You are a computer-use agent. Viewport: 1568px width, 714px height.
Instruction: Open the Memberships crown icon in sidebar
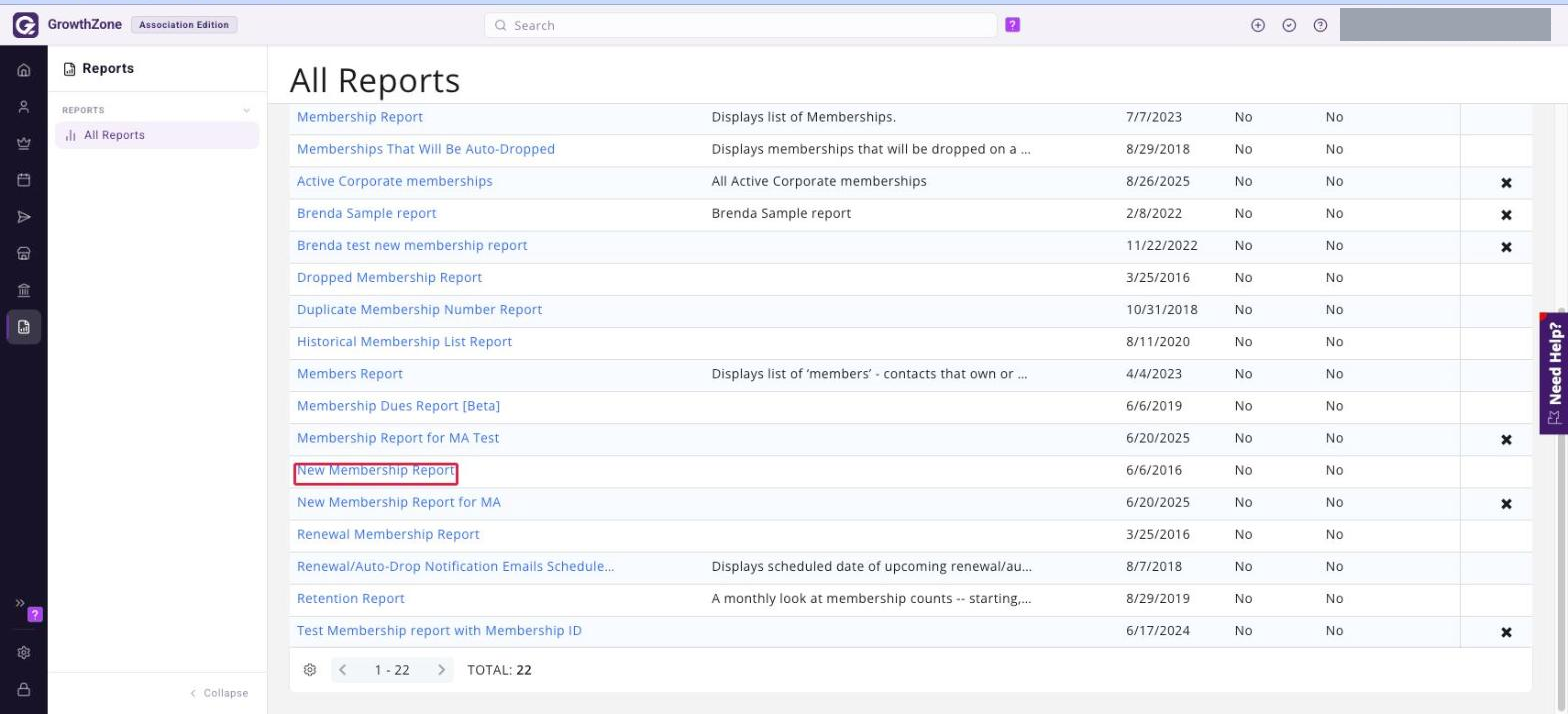point(24,144)
